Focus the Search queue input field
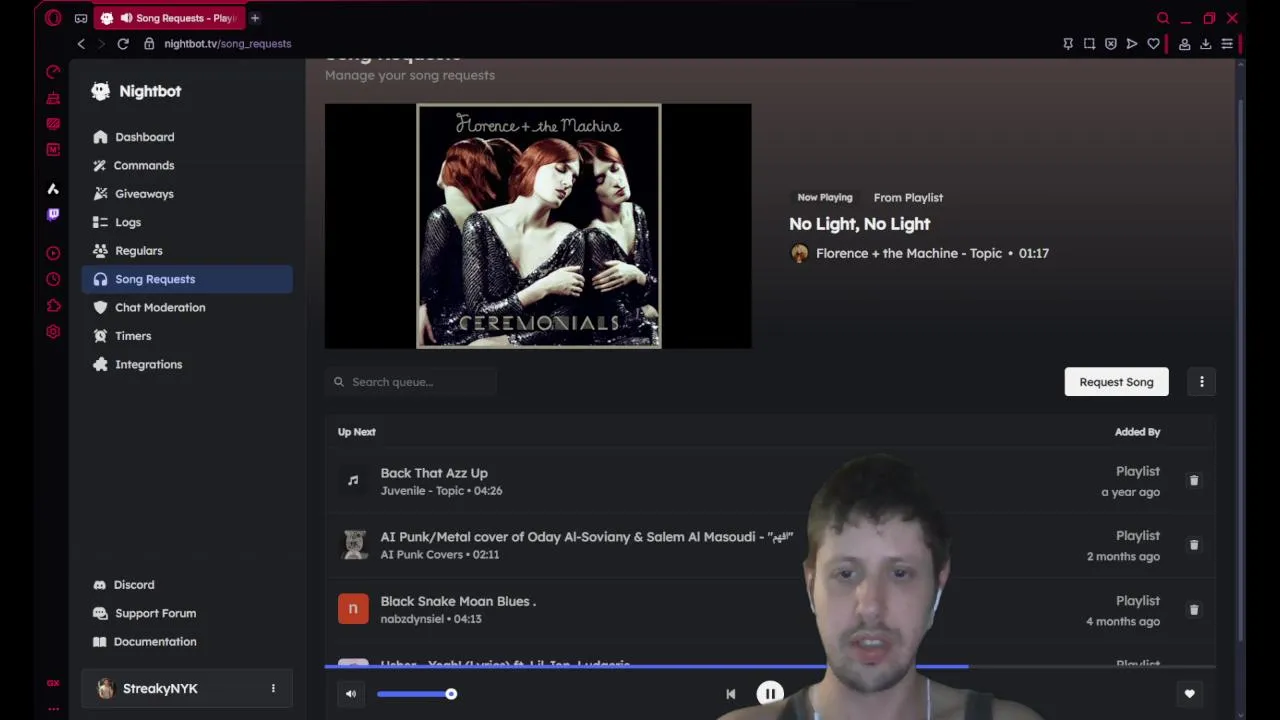Viewport: 1280px width, 720px height. pyautogui.click(x=410, y=382)
